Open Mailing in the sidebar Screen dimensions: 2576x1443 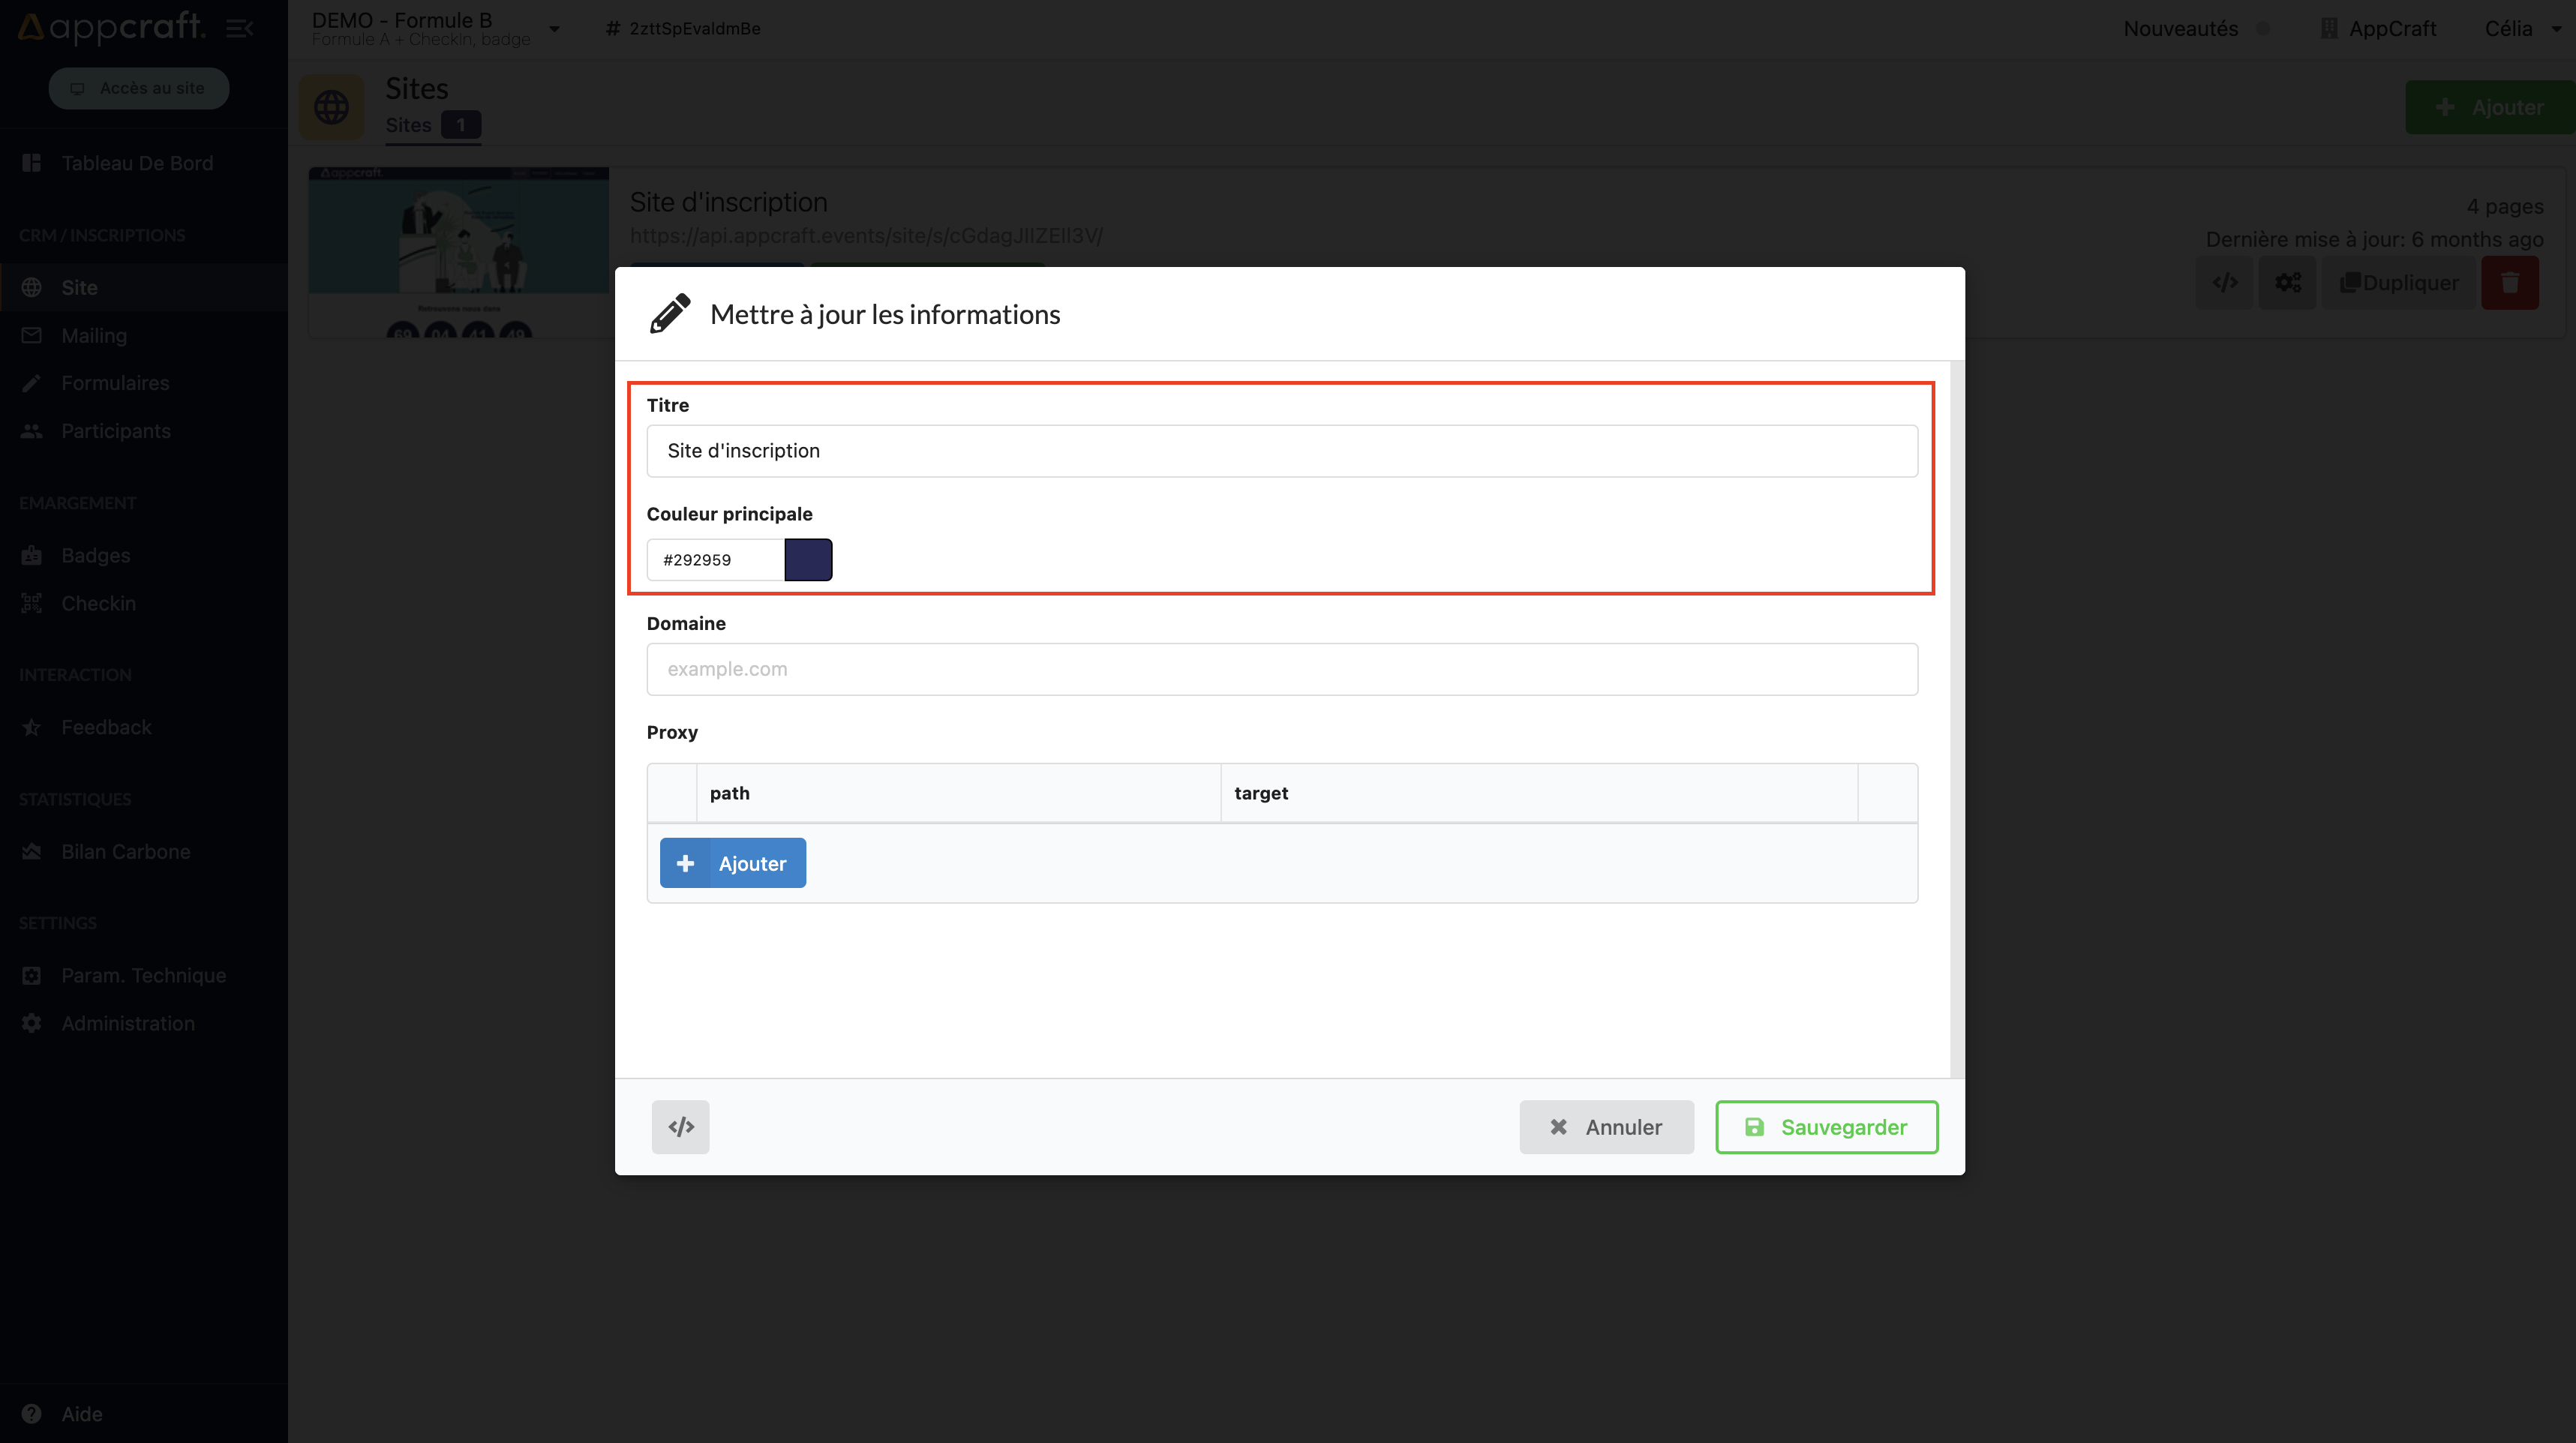pyautogui.click(x=94, y=335)
